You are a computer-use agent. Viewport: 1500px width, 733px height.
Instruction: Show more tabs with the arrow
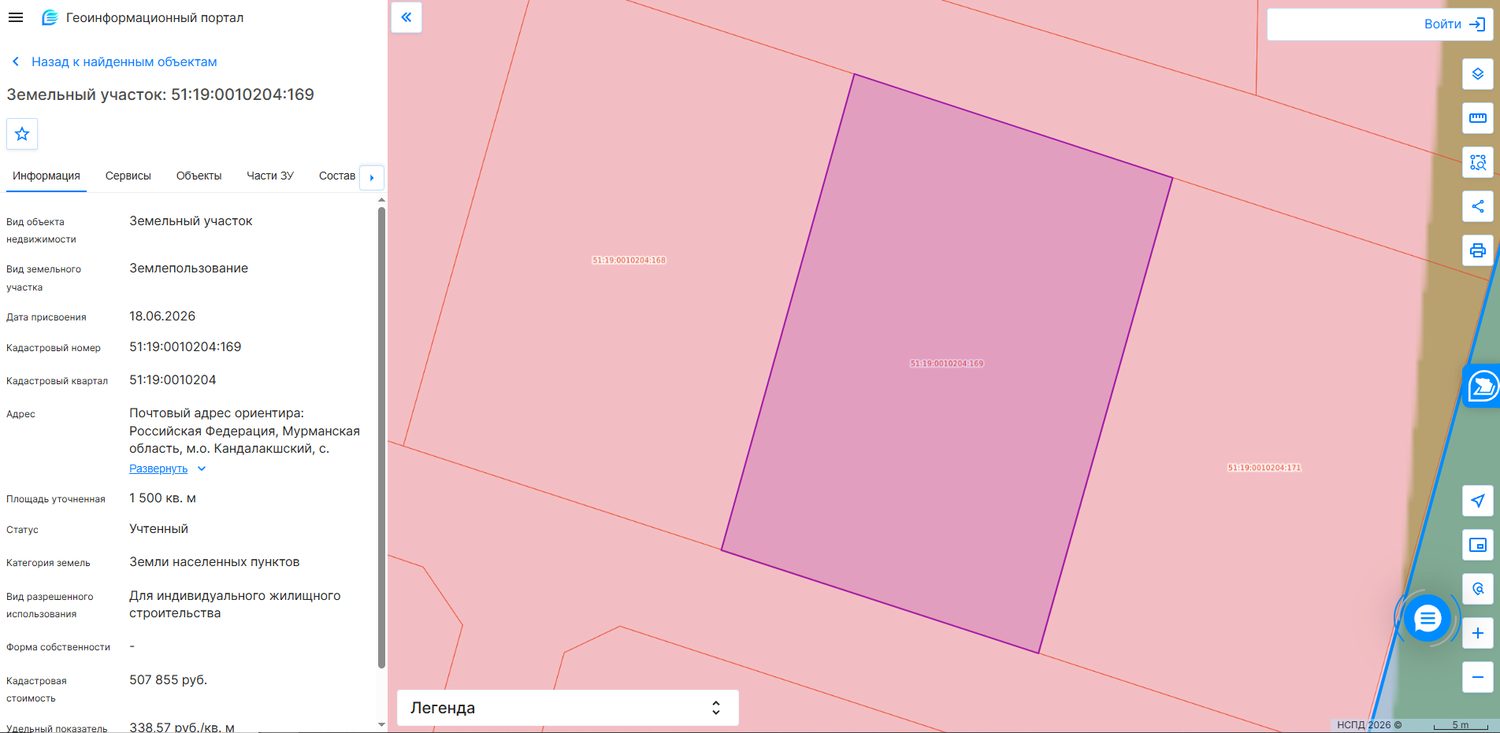[x=372, y=177]
